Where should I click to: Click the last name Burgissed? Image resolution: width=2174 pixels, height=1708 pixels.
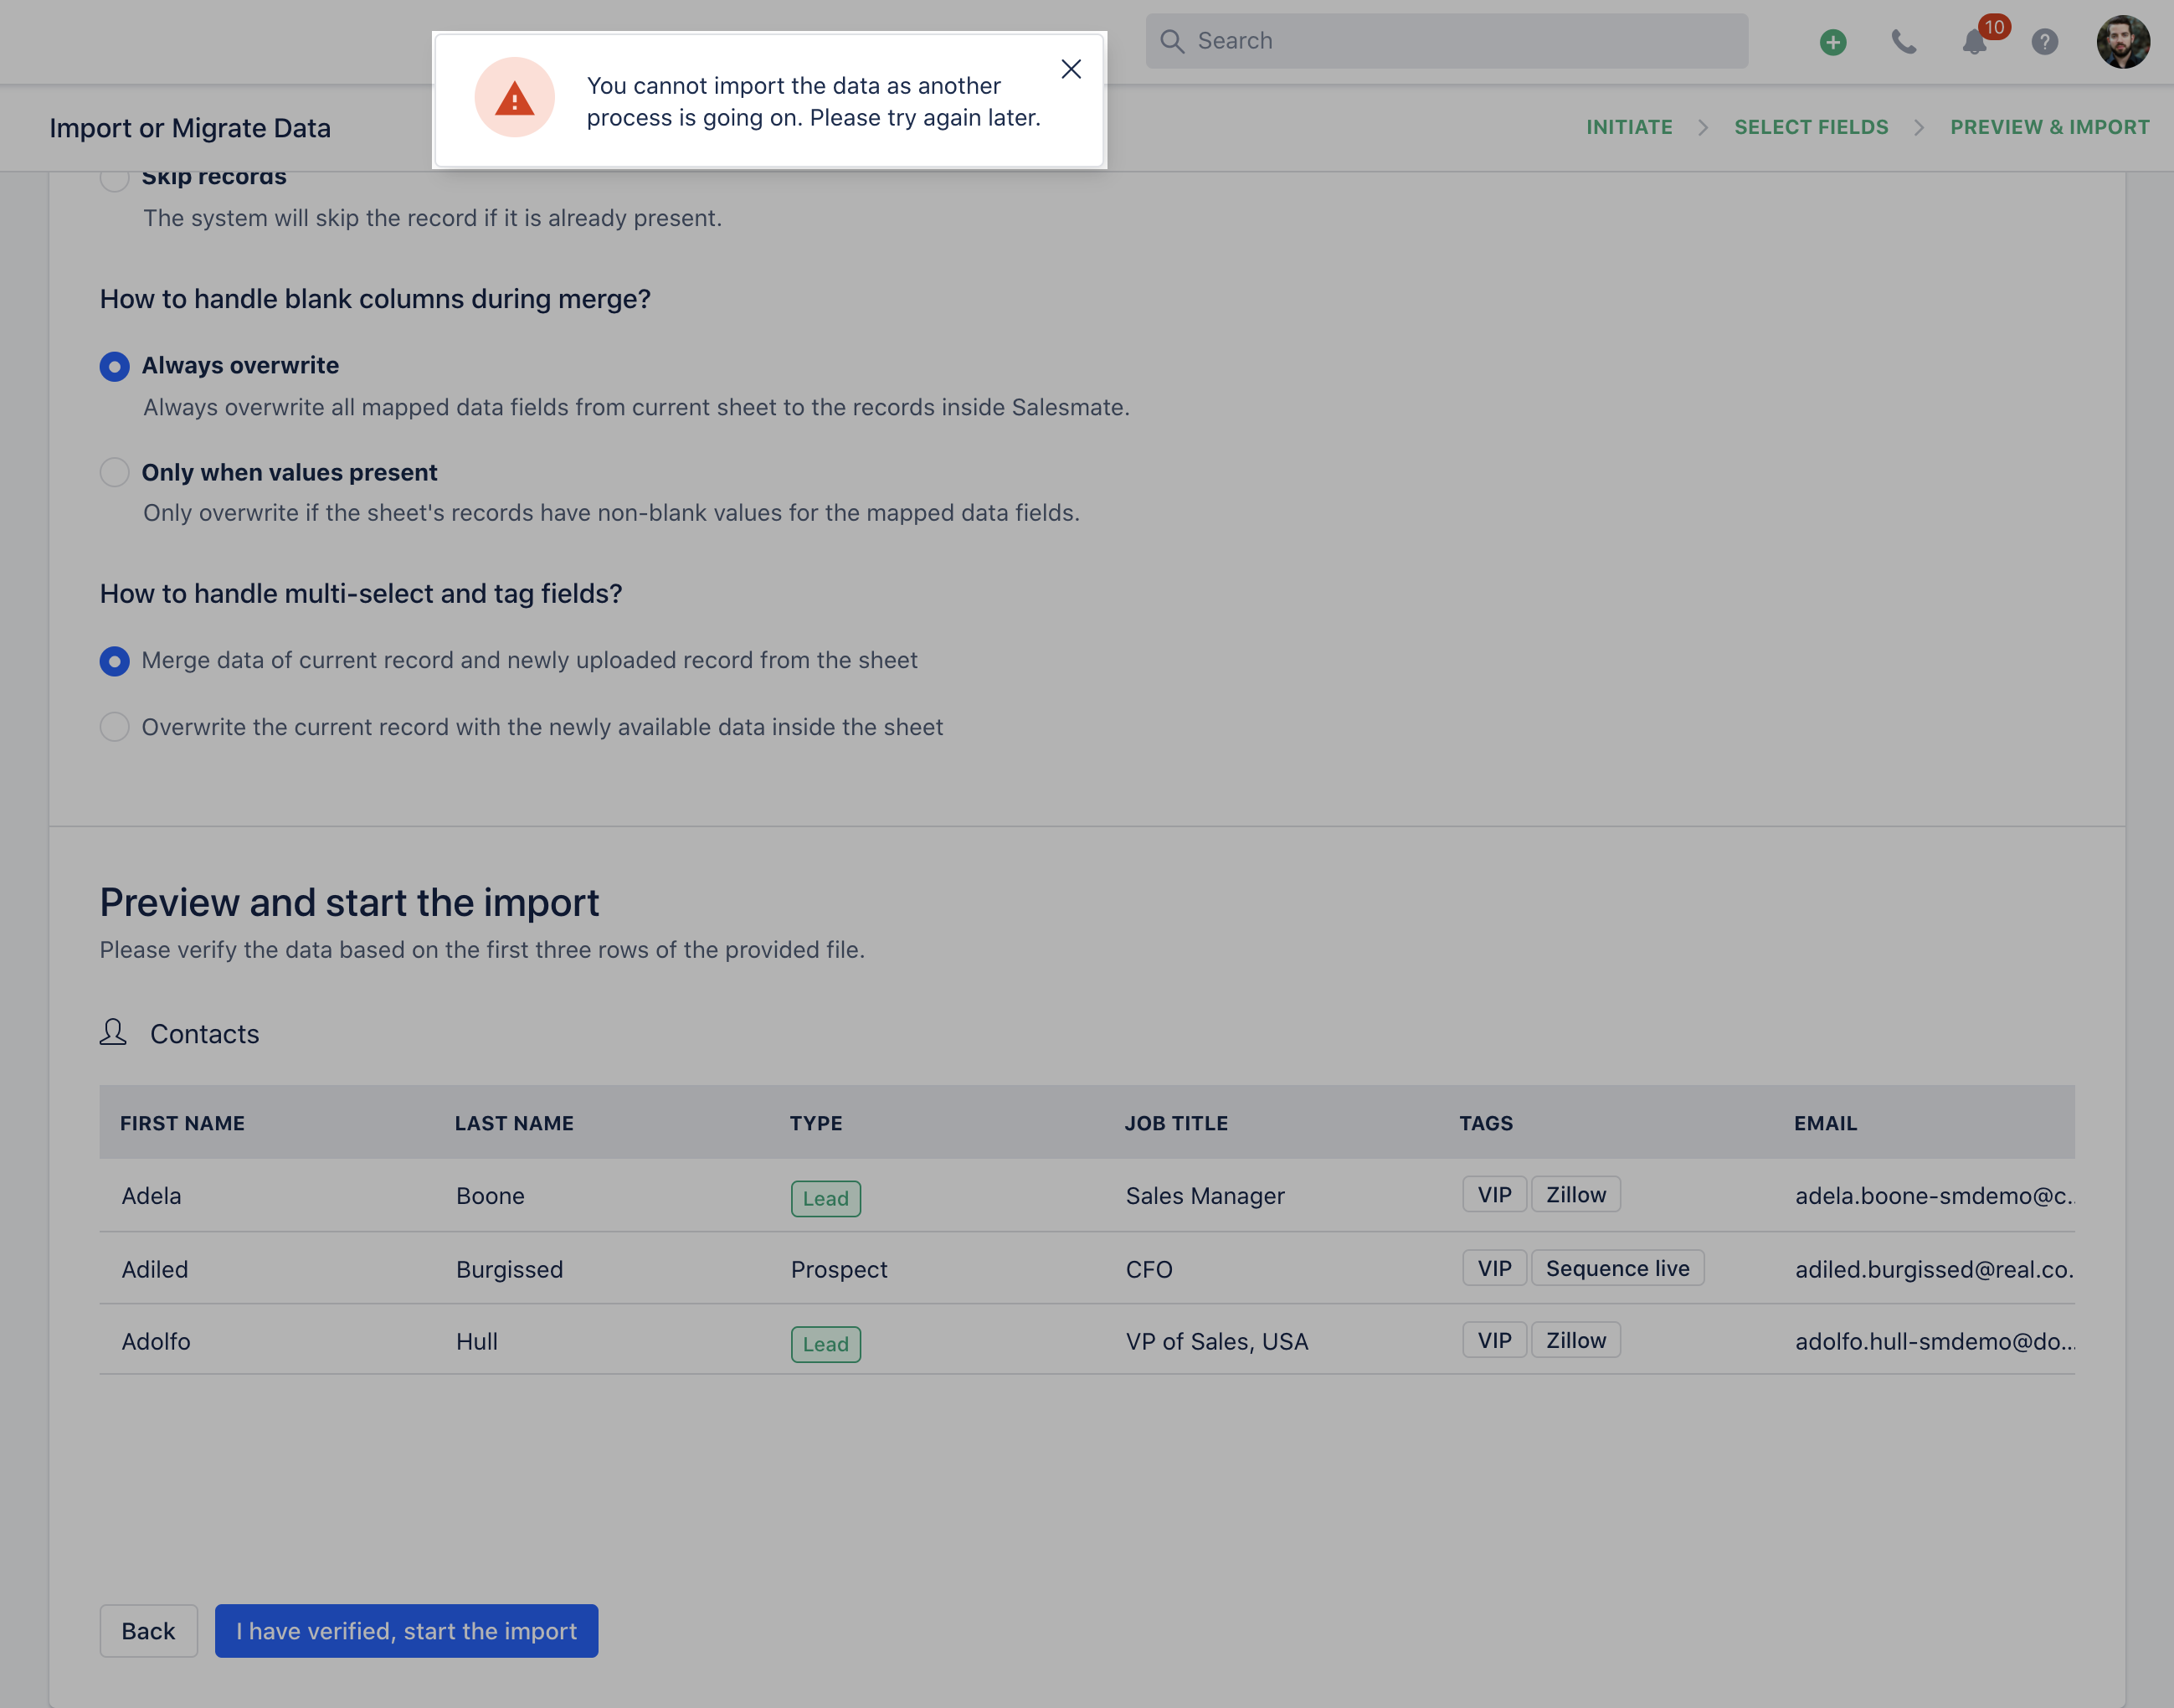click(509, 1269)
